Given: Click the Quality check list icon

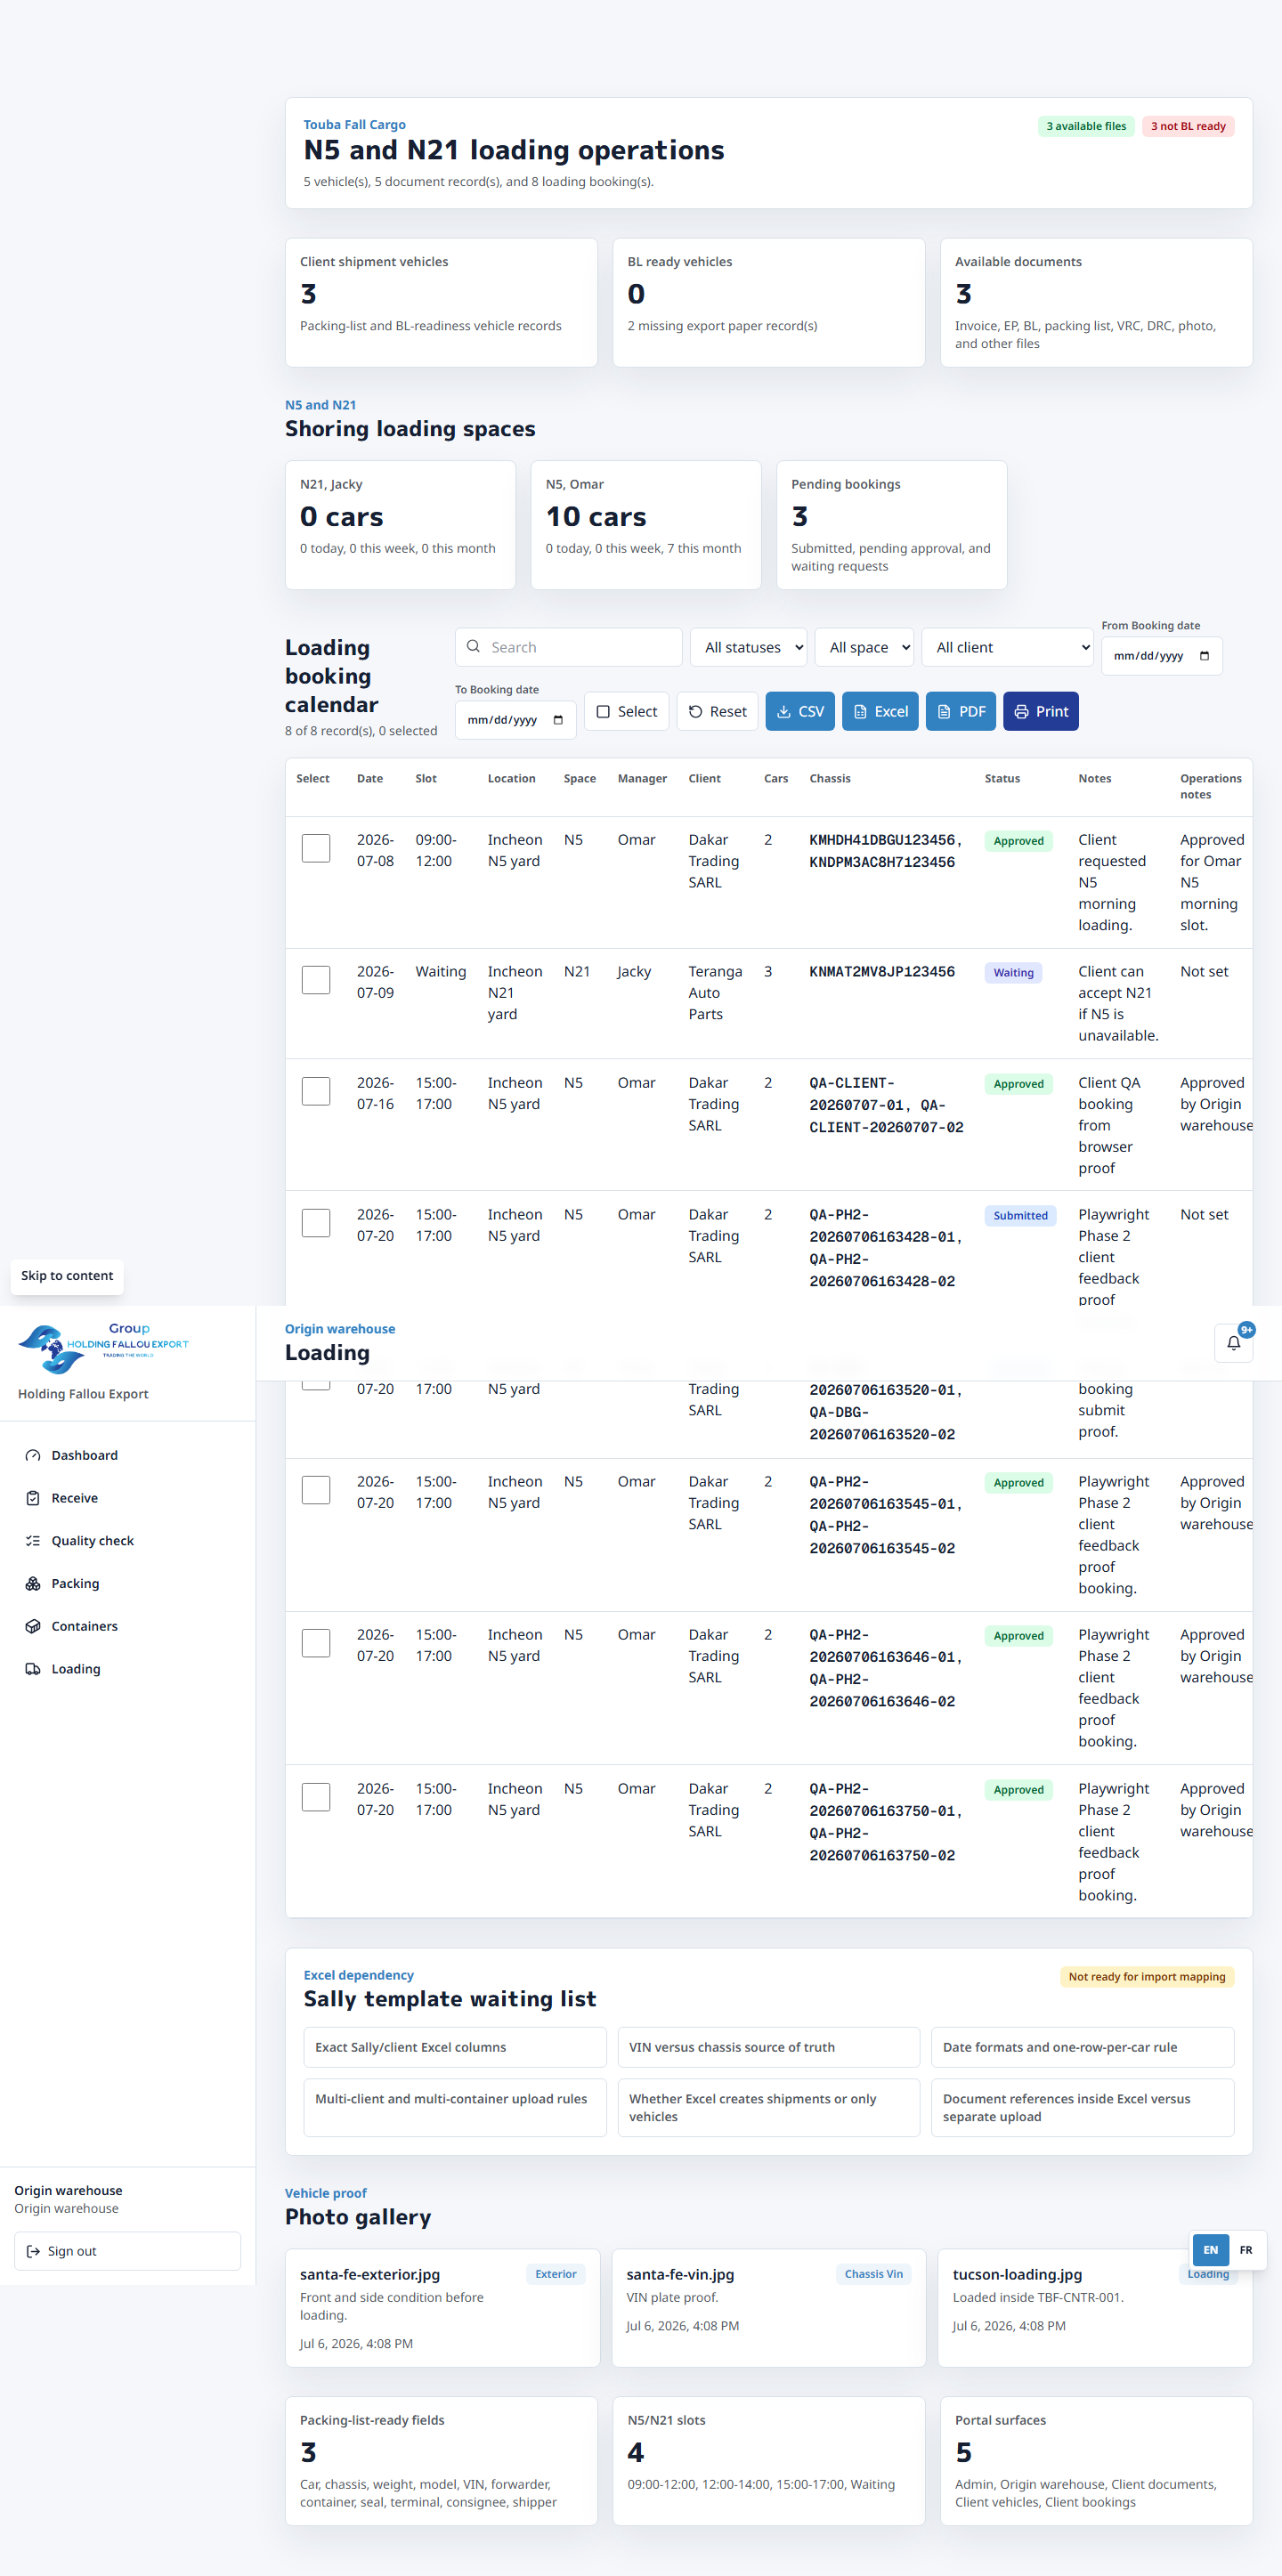Looking at the screenshot, I should [33, 1541].
